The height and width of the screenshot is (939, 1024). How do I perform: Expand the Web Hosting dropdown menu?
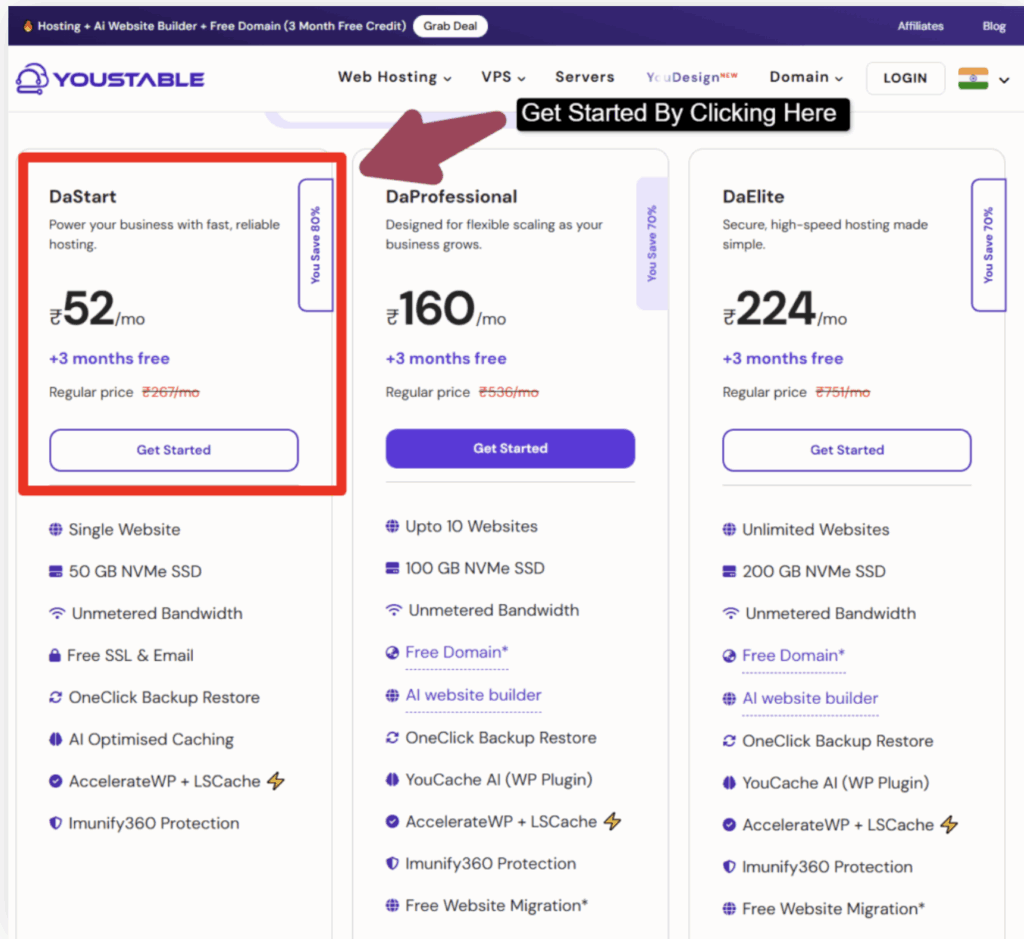click(394, 77)
